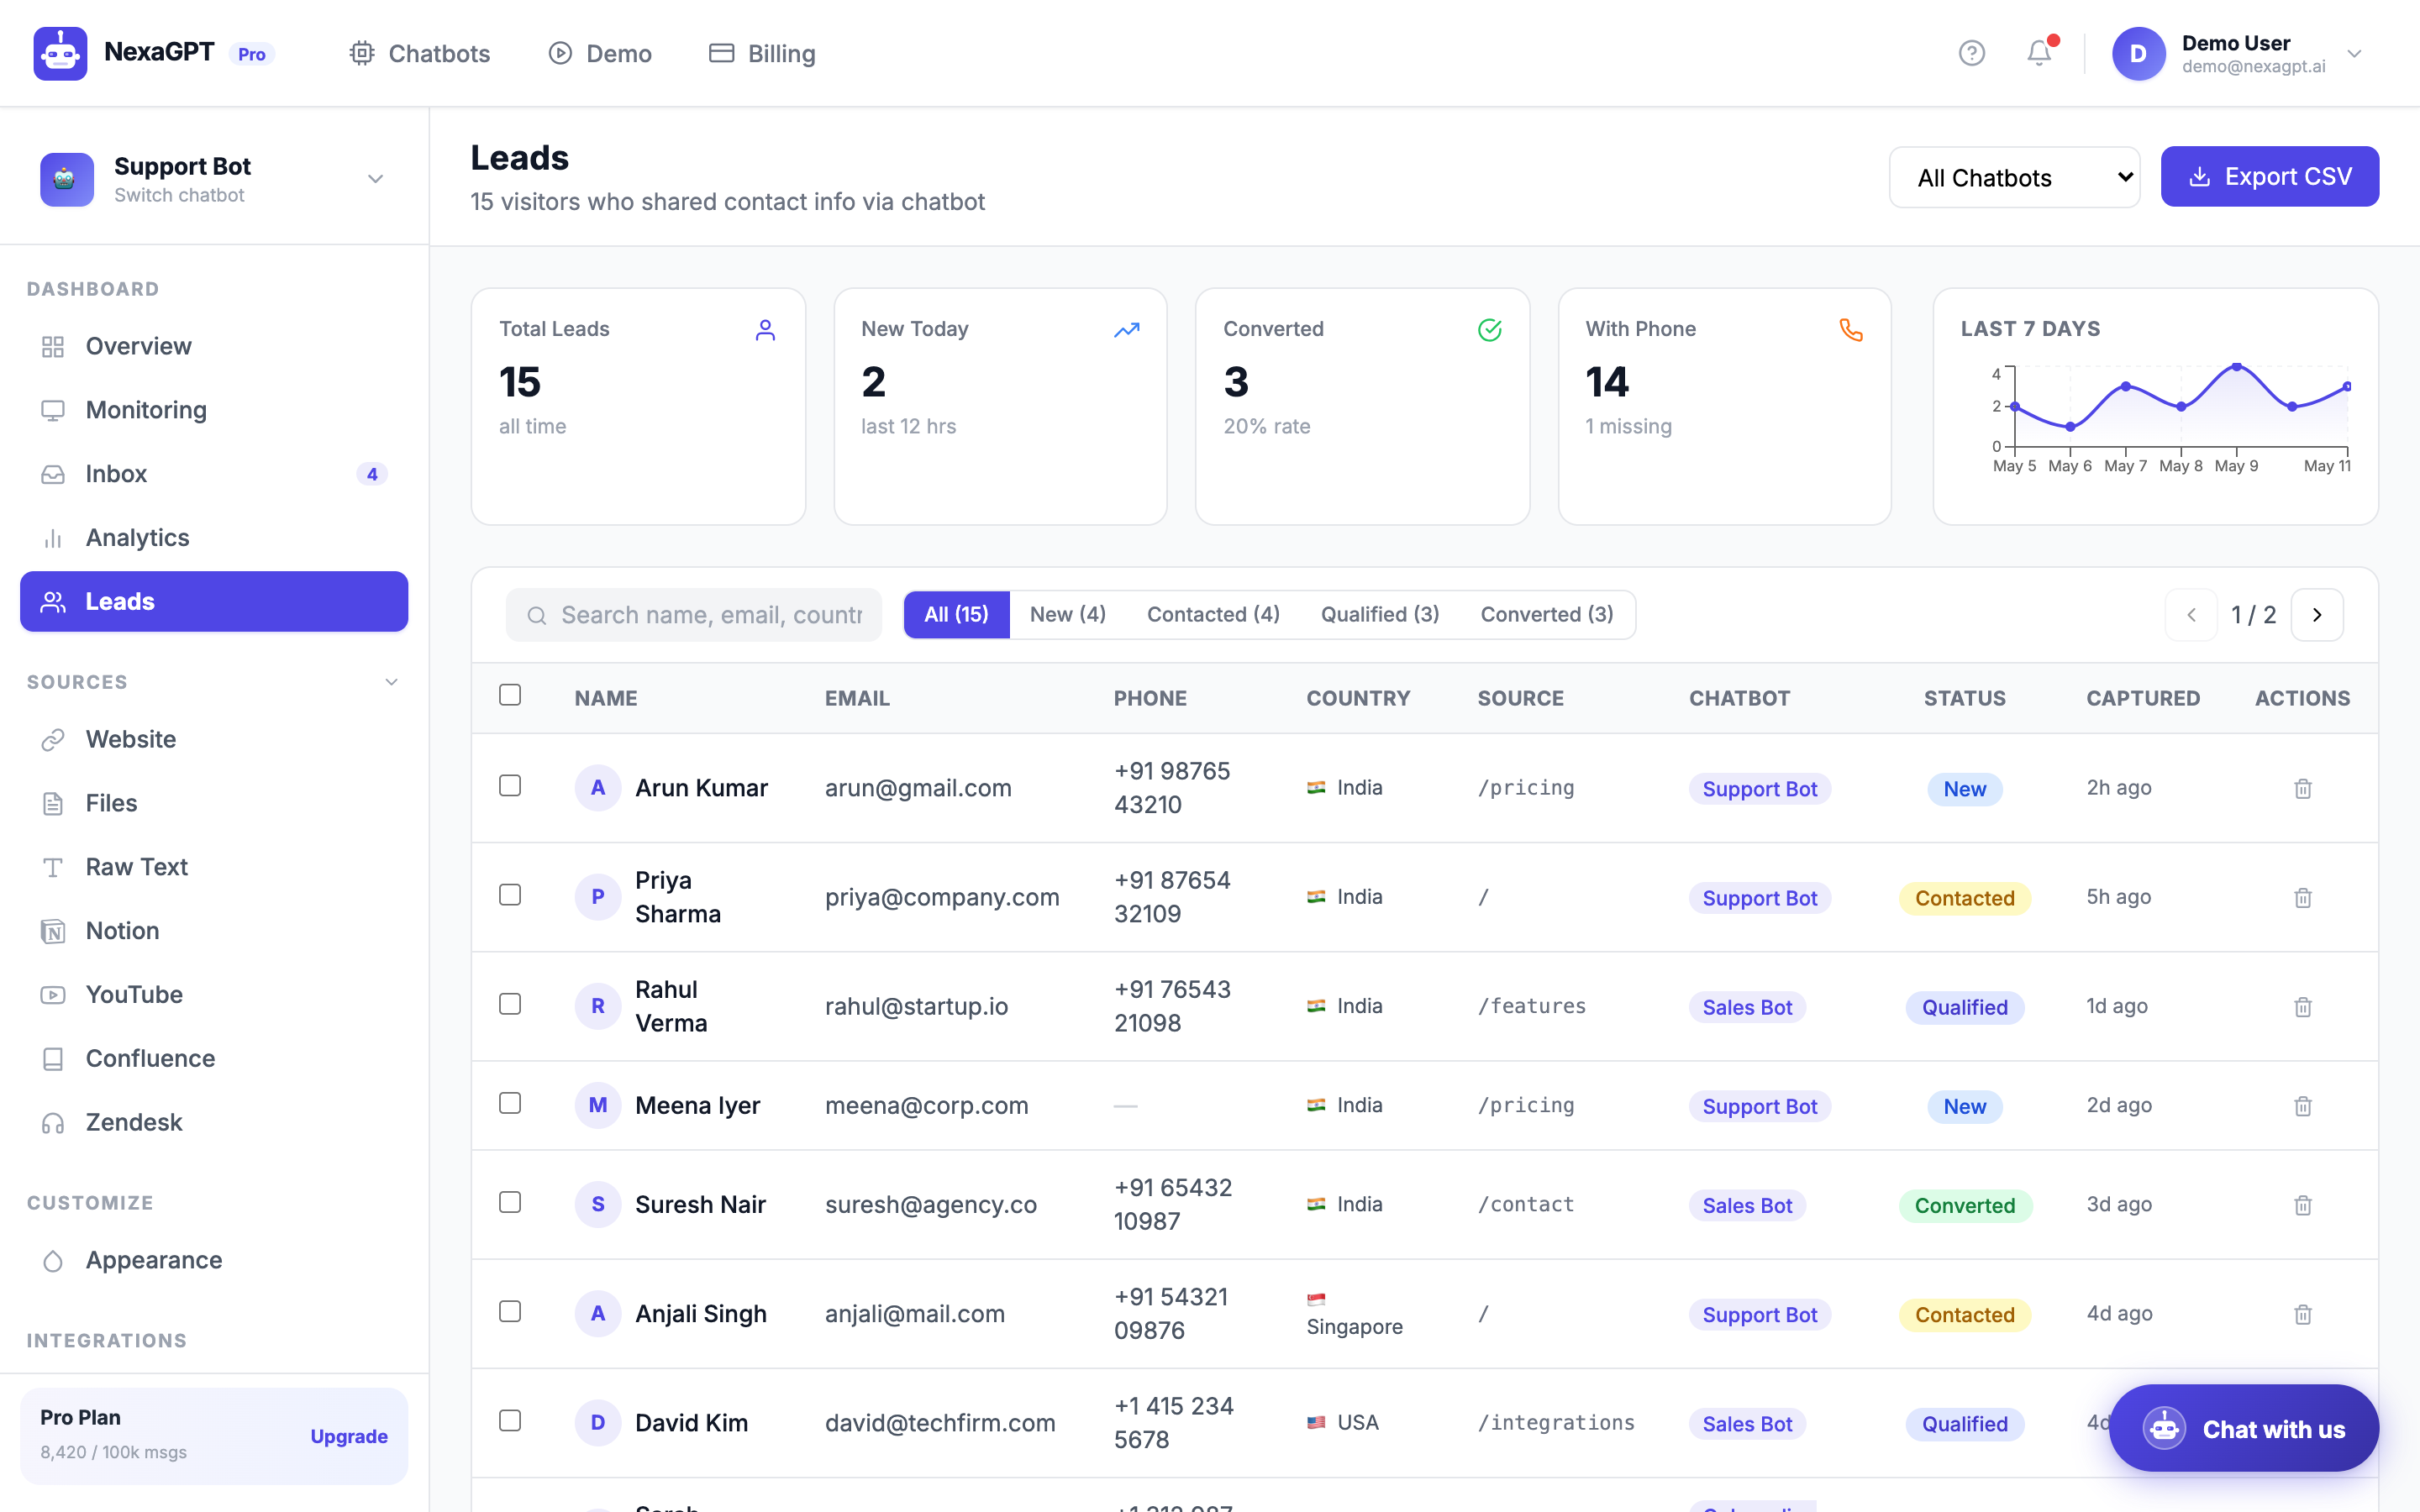Check the Suresh Nair row checkbox
Viewport: 2420px width, 1512px height.
[x=510, y=1202]
